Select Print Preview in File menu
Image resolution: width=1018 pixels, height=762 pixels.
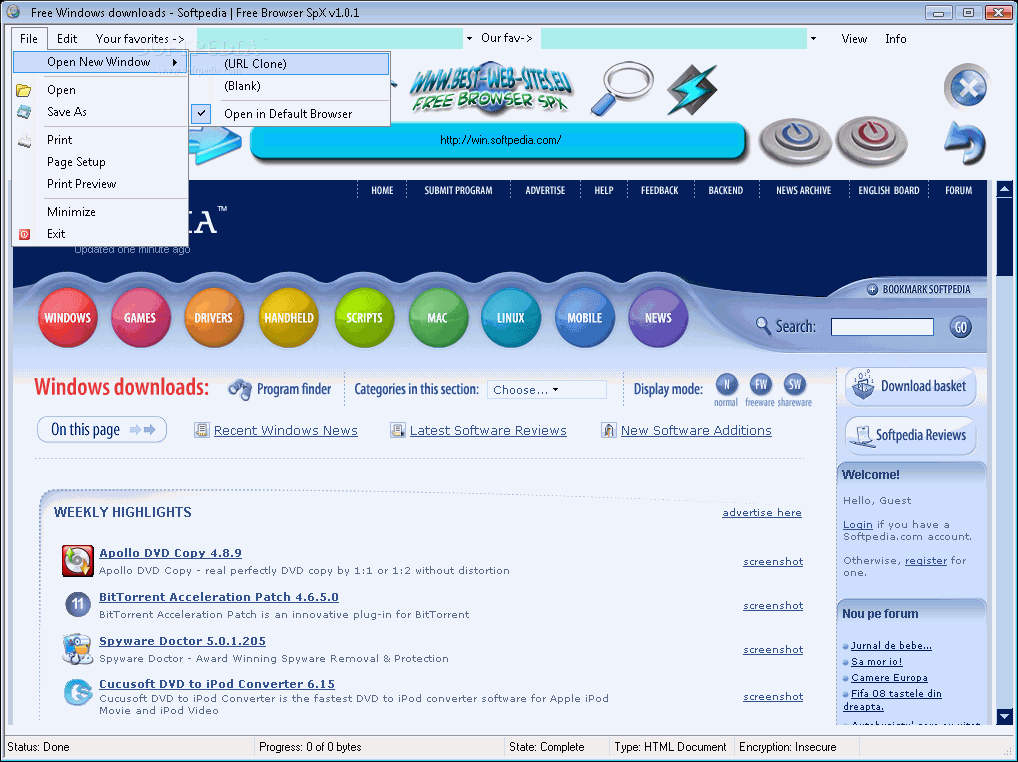(101, 184)
